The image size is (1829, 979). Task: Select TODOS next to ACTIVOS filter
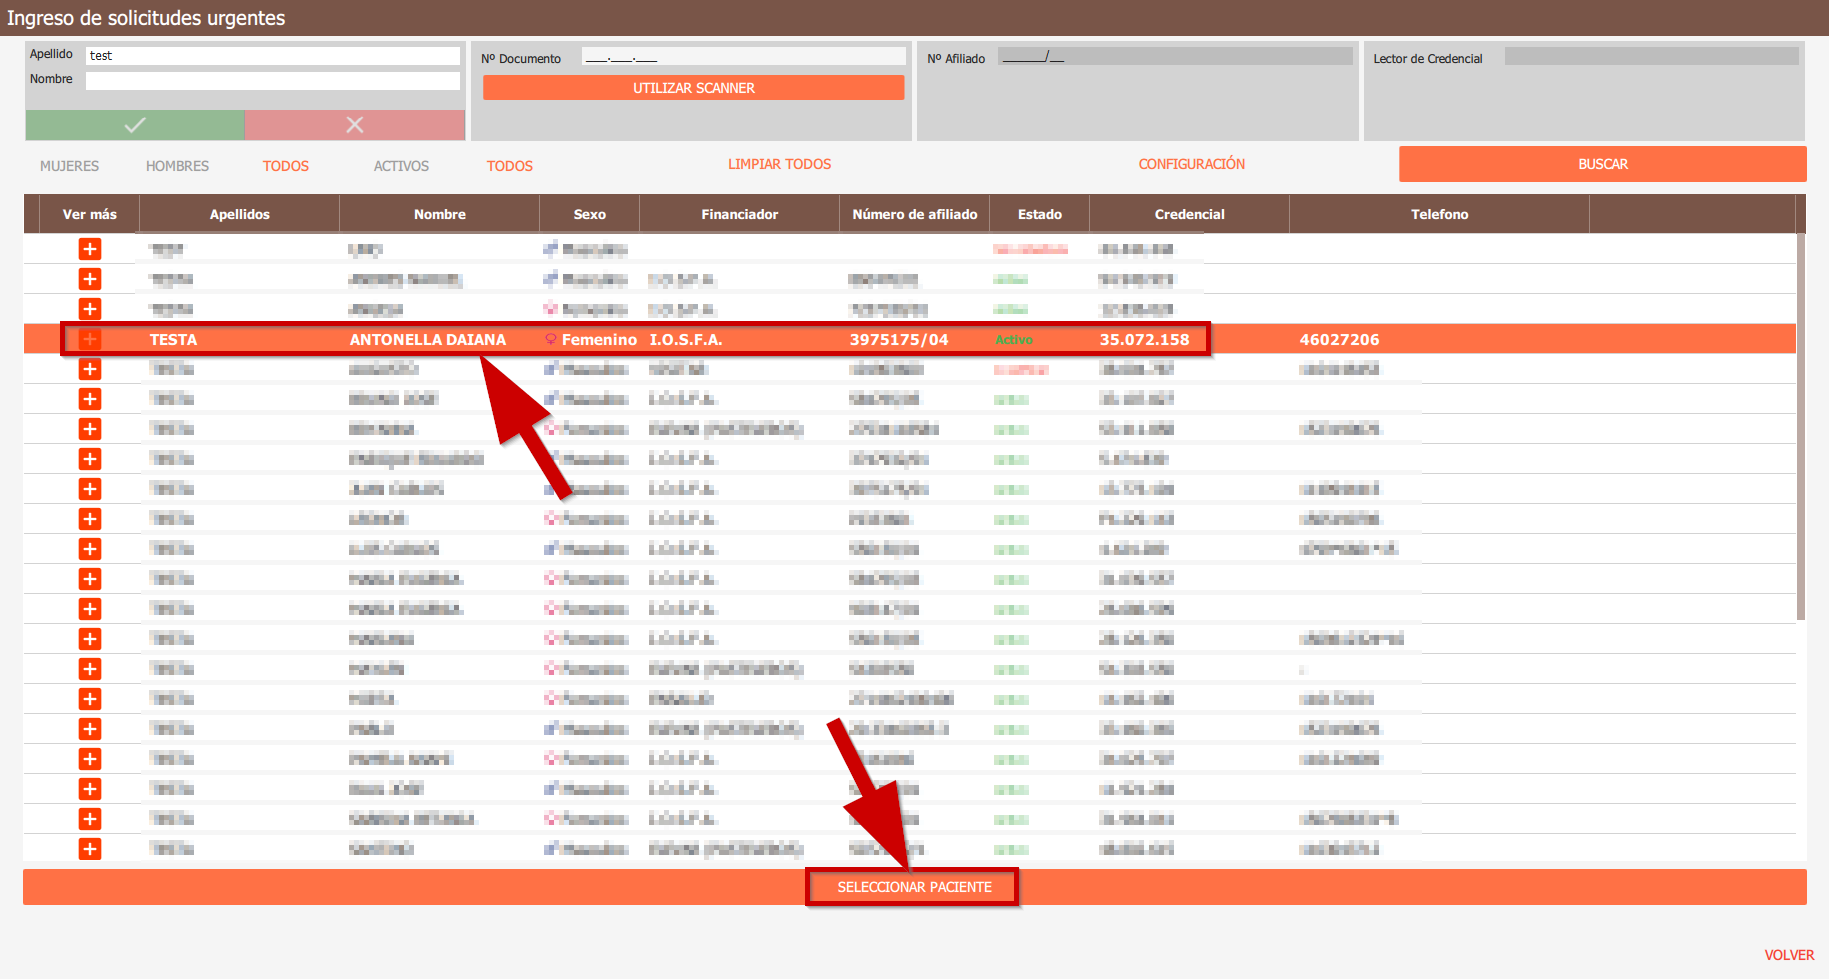coord(510,166)
